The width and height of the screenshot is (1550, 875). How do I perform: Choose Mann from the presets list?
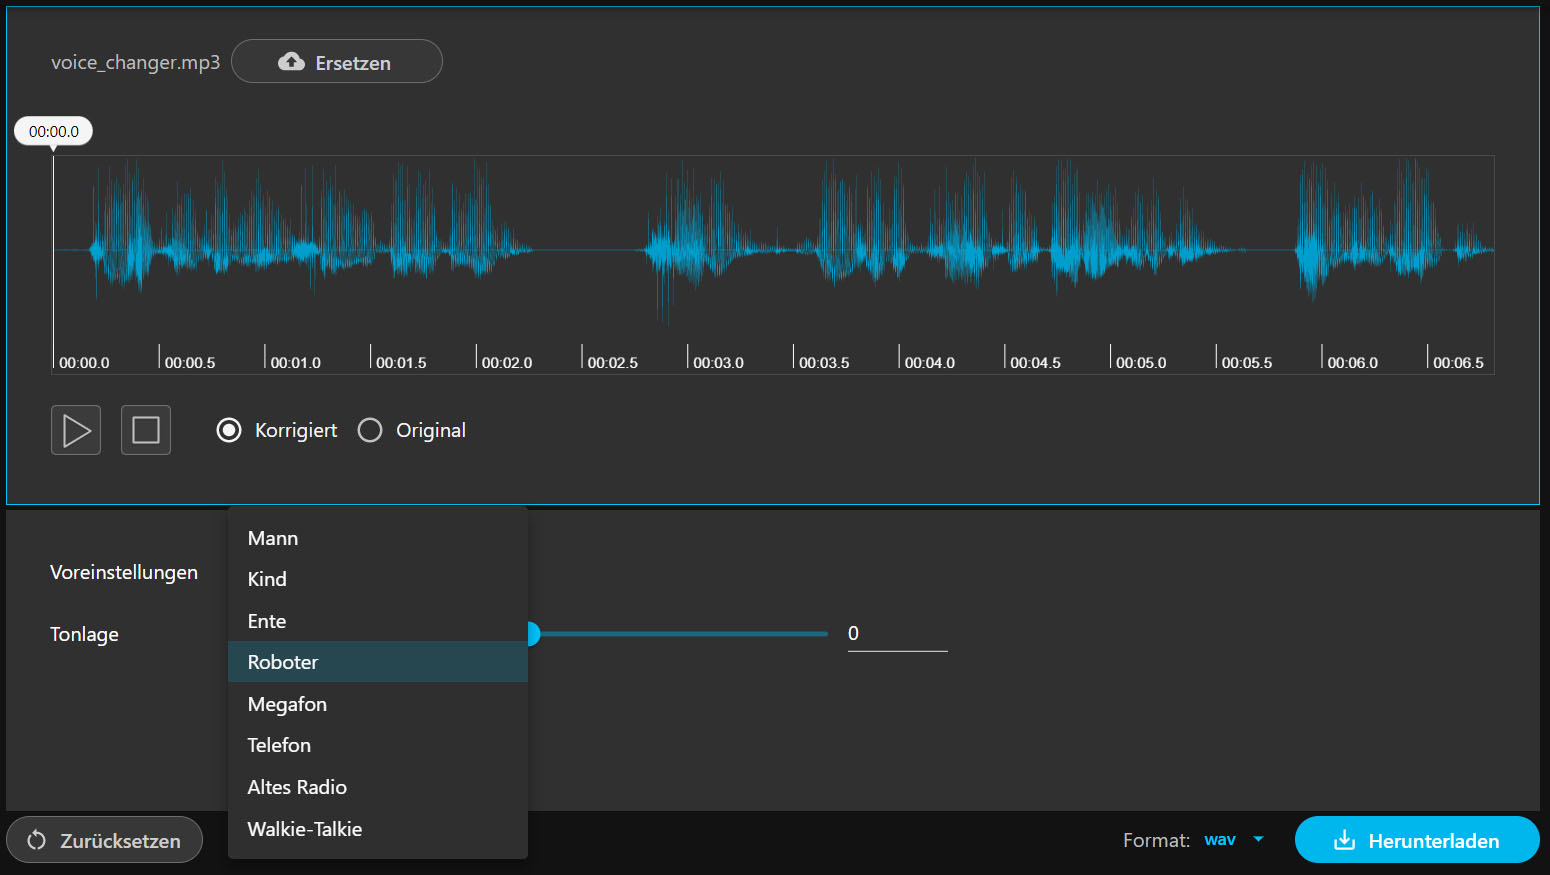tap(273, 538)
